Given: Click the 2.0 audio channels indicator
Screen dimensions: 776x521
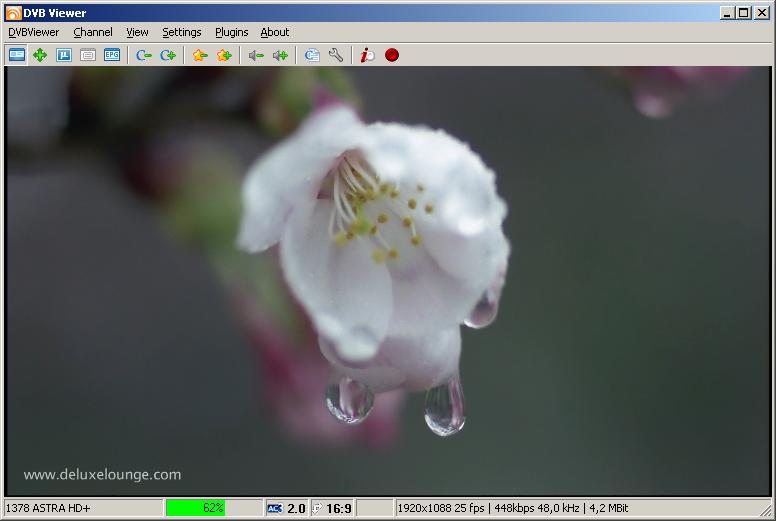Looking at the screenshot, I should click(296, 508).
